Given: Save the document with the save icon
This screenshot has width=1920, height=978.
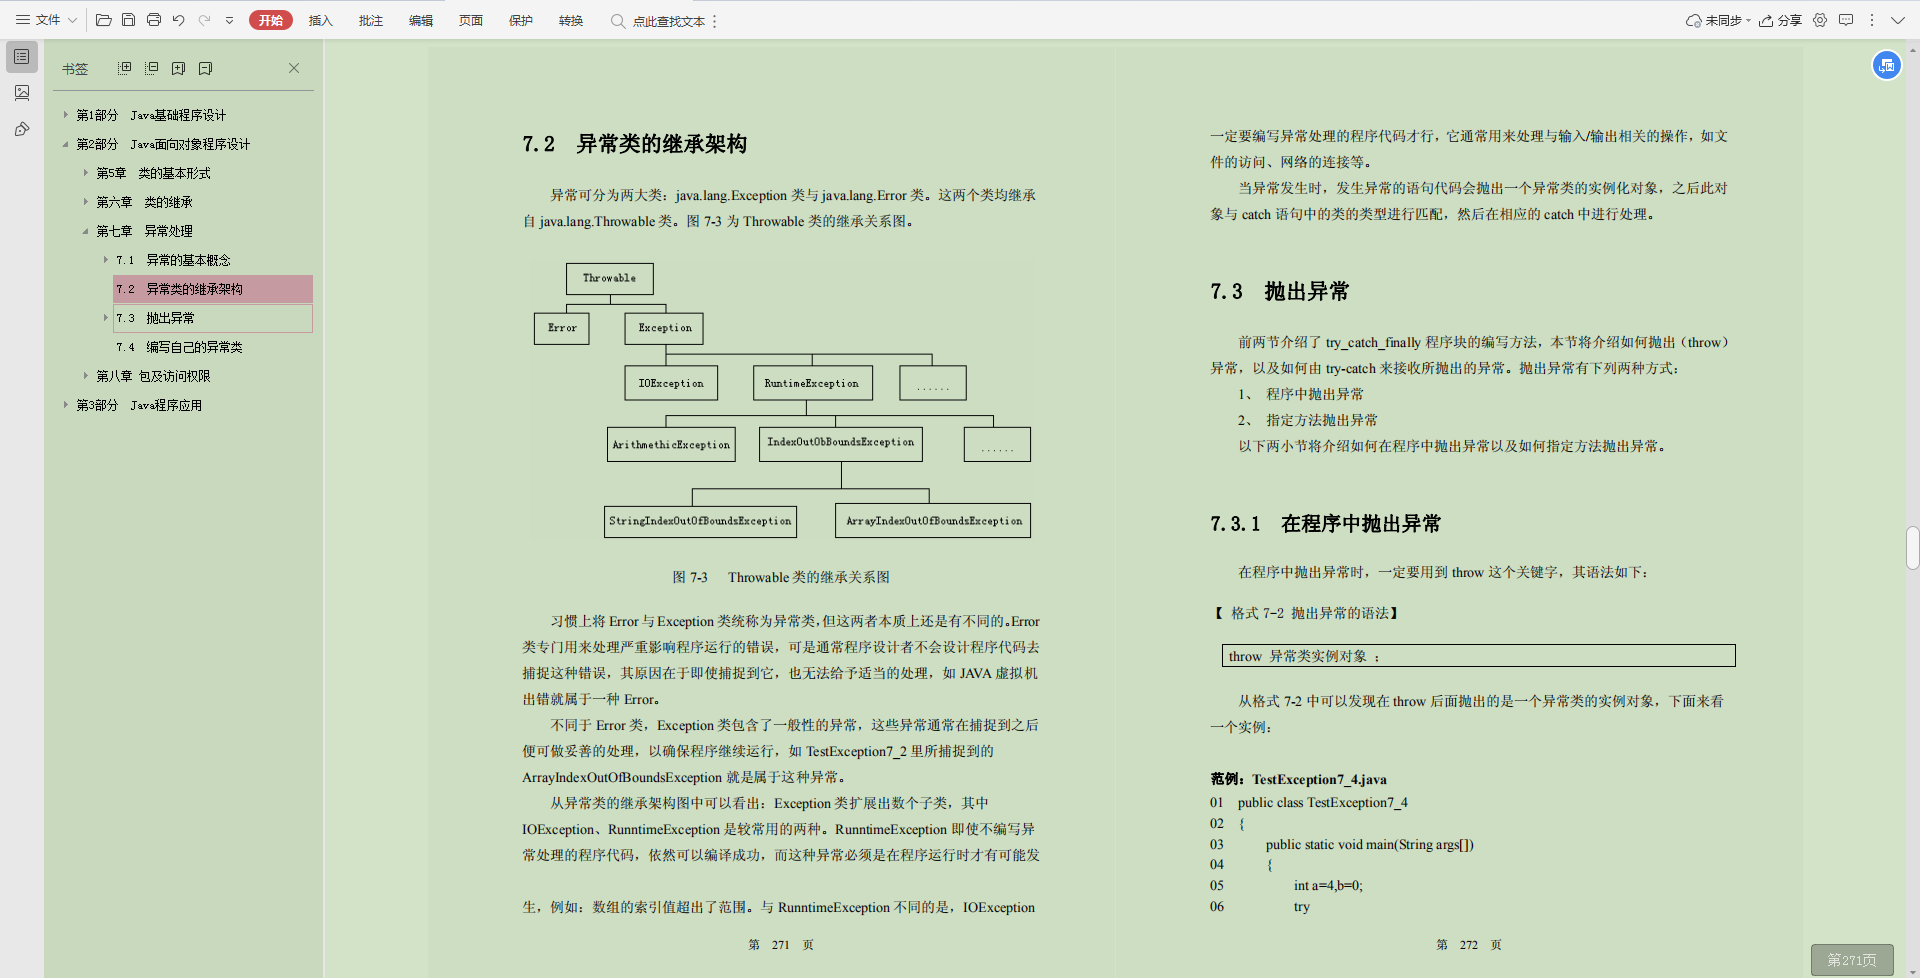Looking at the screenshot, I should pyautogui.click(x=129, y=20).
